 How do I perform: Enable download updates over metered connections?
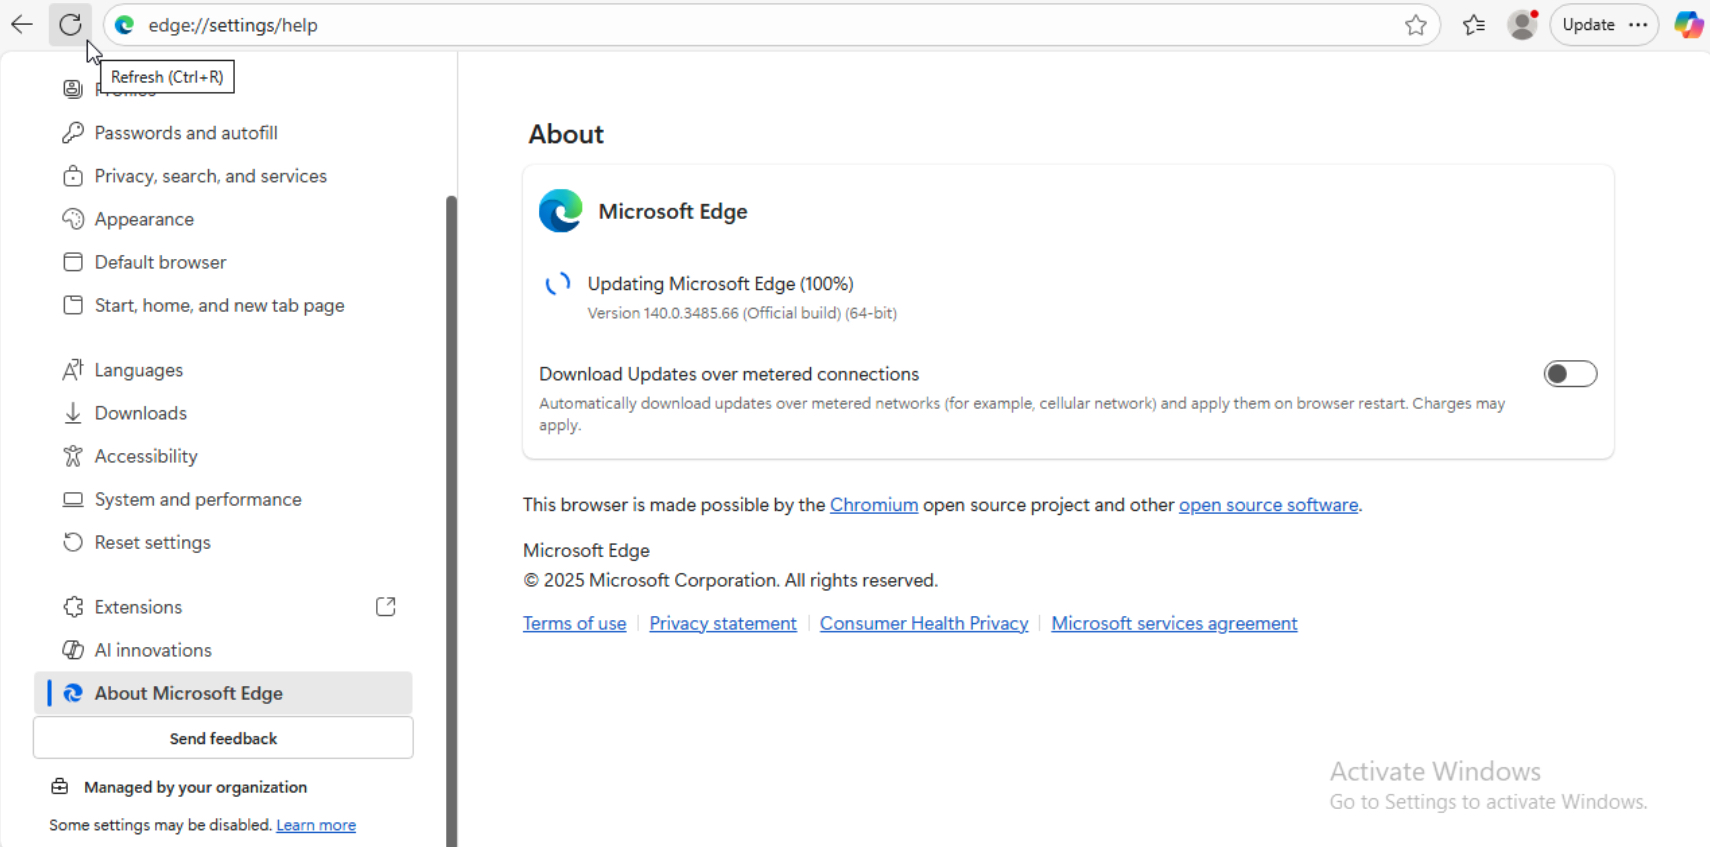(x=1569, y=374)
